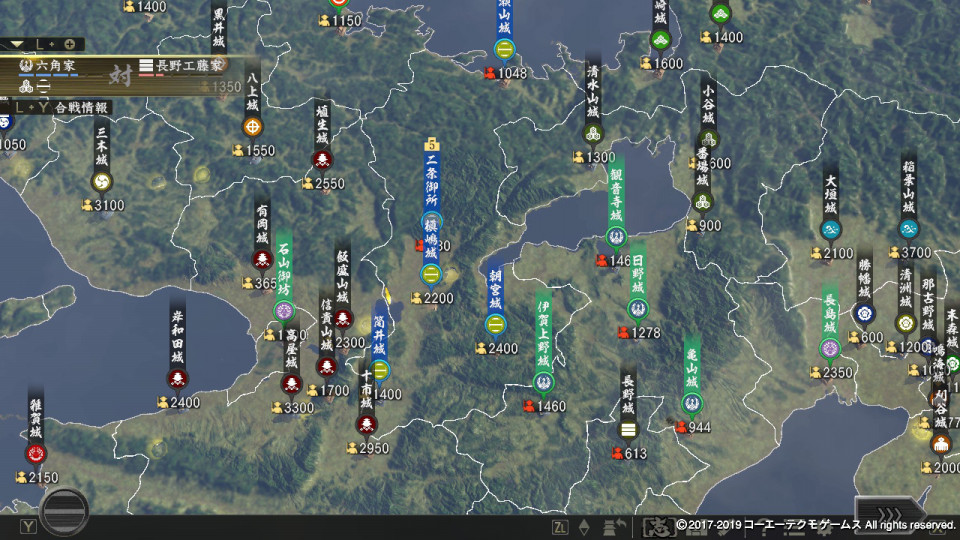This screenshot has height=540, width=960.
Task: Click the round menu button at bottom-left
Action: [x=64, y=511]
